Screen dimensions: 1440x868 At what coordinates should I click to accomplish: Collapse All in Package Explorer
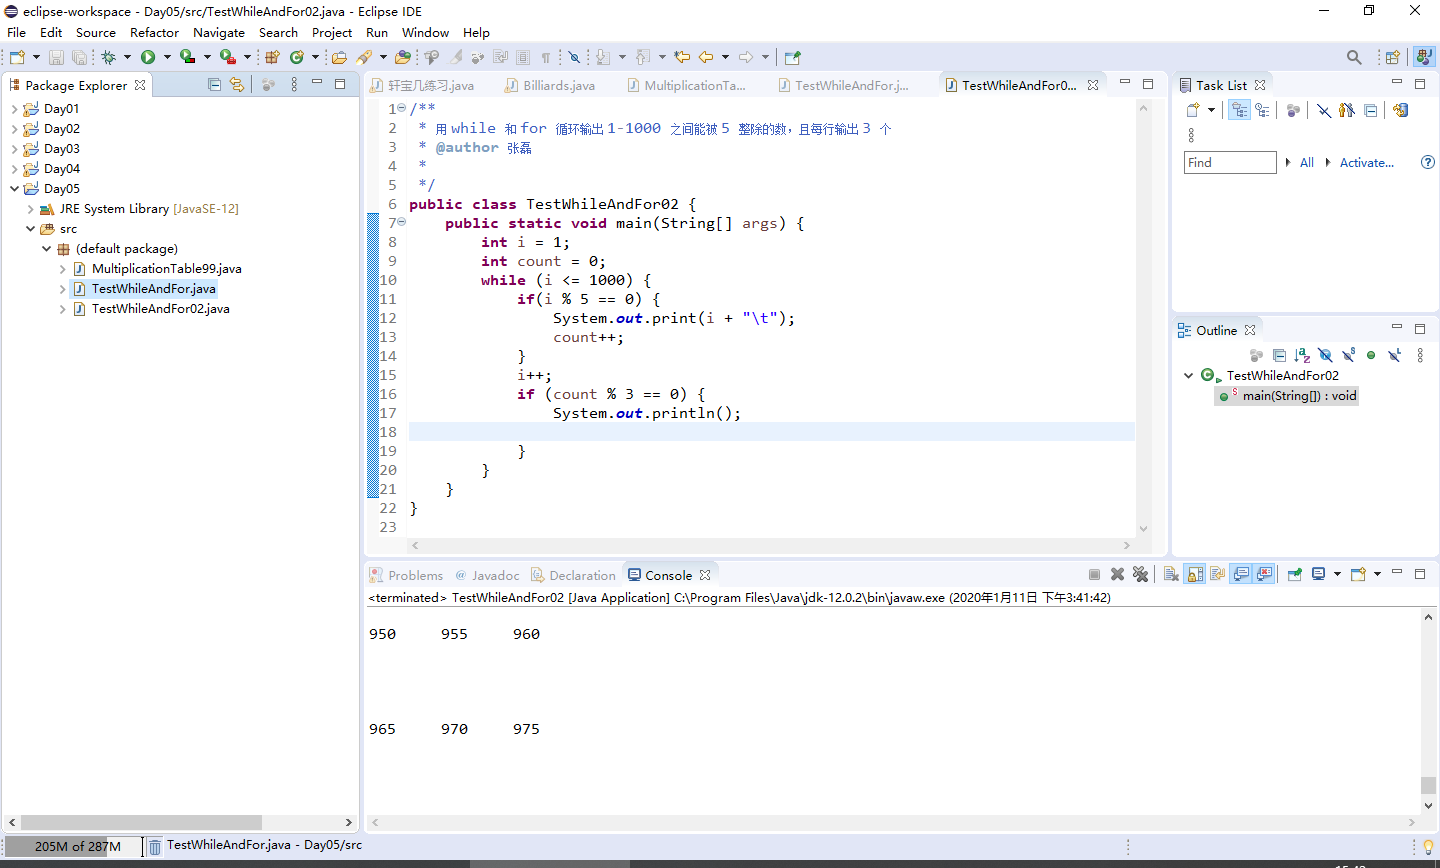(x=214, y=85)
